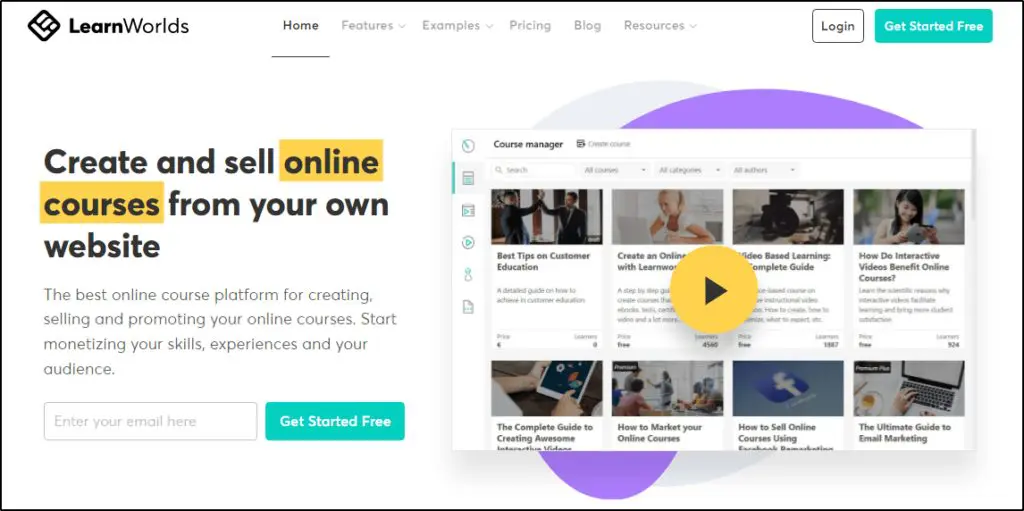Open the All courses filter dropdown
The image size is (1024, 511).
coord(615,170)
